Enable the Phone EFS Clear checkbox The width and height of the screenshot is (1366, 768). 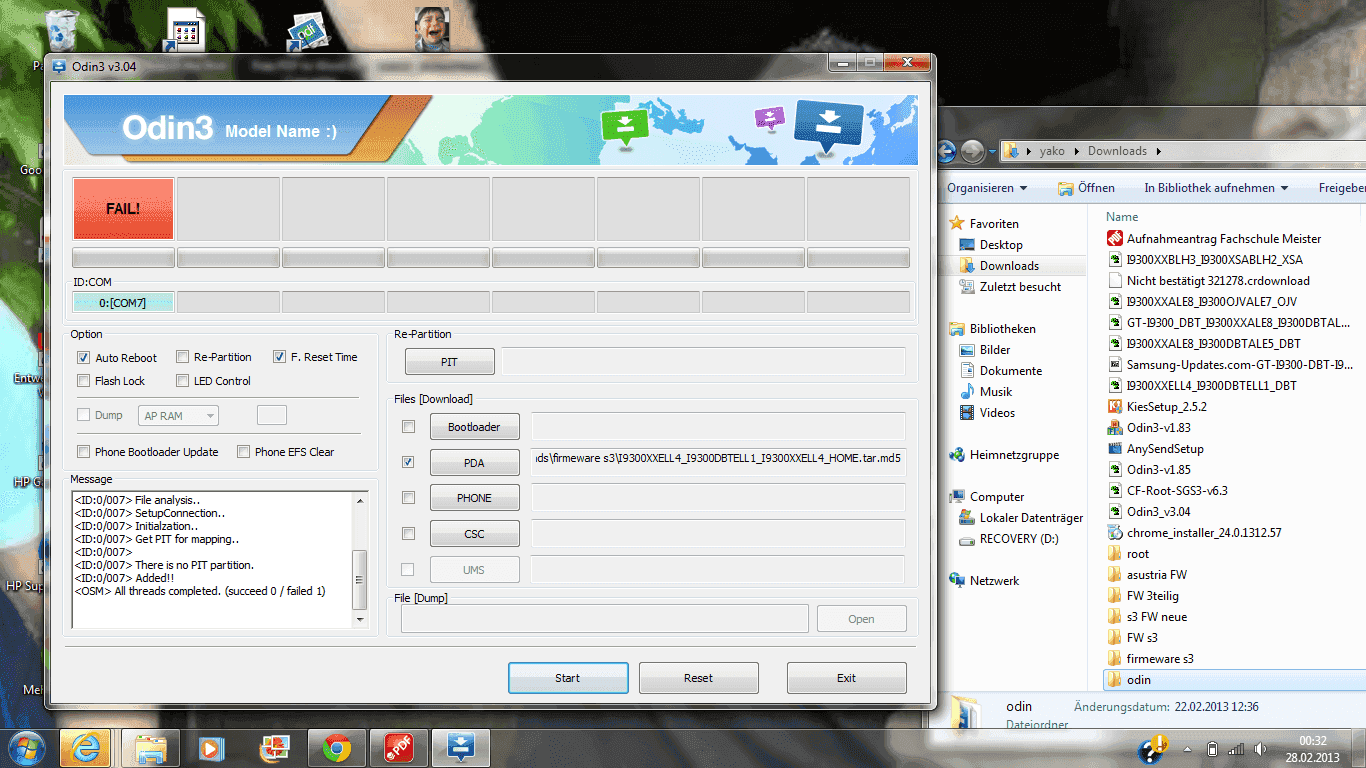244,452
